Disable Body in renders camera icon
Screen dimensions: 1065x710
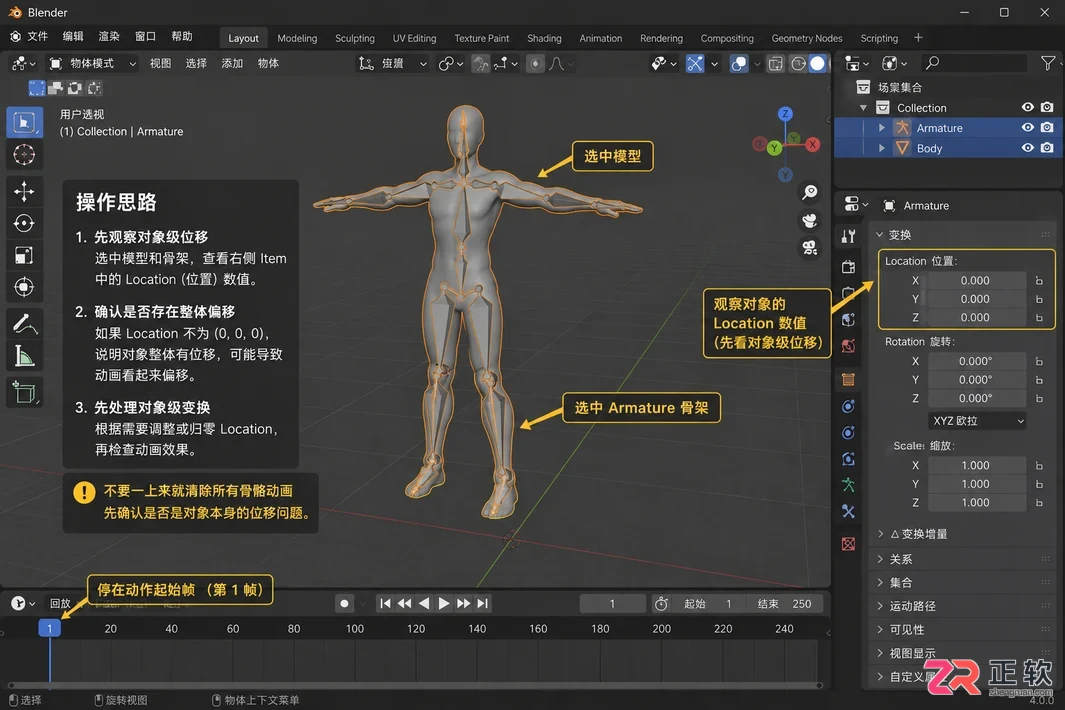pyautogui.click(x=1047, y=147)
